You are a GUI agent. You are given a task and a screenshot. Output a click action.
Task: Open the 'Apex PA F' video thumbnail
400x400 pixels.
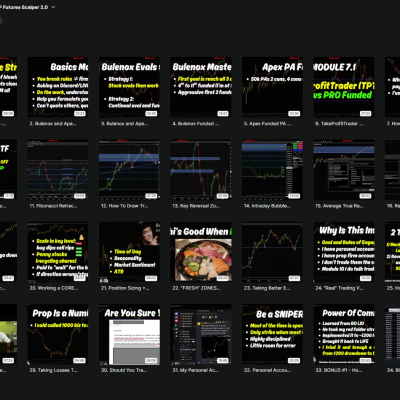pos(272,87)
